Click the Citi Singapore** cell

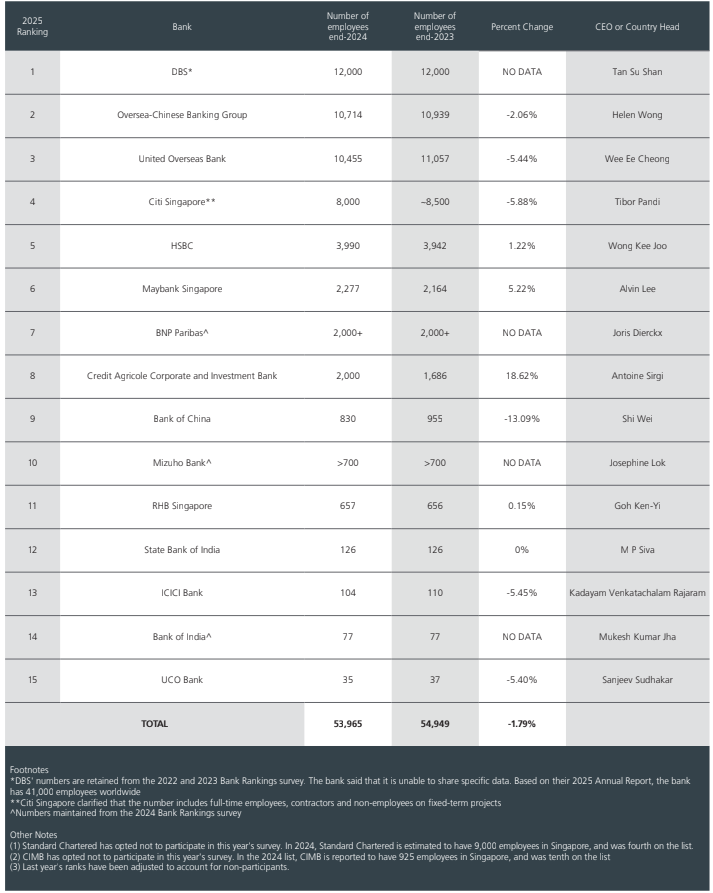pyautogui.click(x=182, y=202)
